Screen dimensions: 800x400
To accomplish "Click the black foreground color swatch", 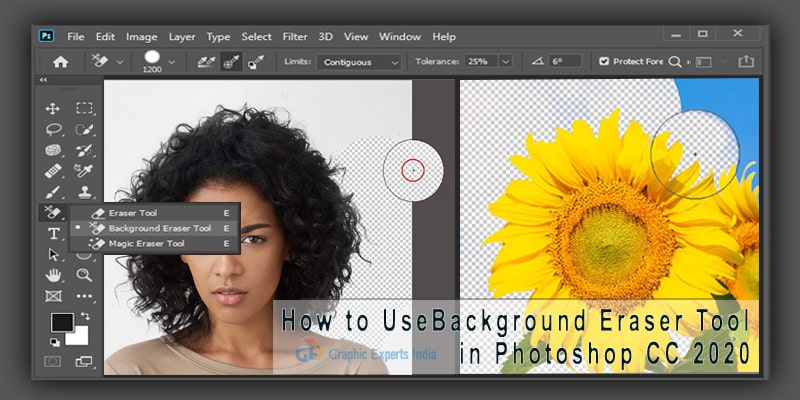I will click(62, 322).
